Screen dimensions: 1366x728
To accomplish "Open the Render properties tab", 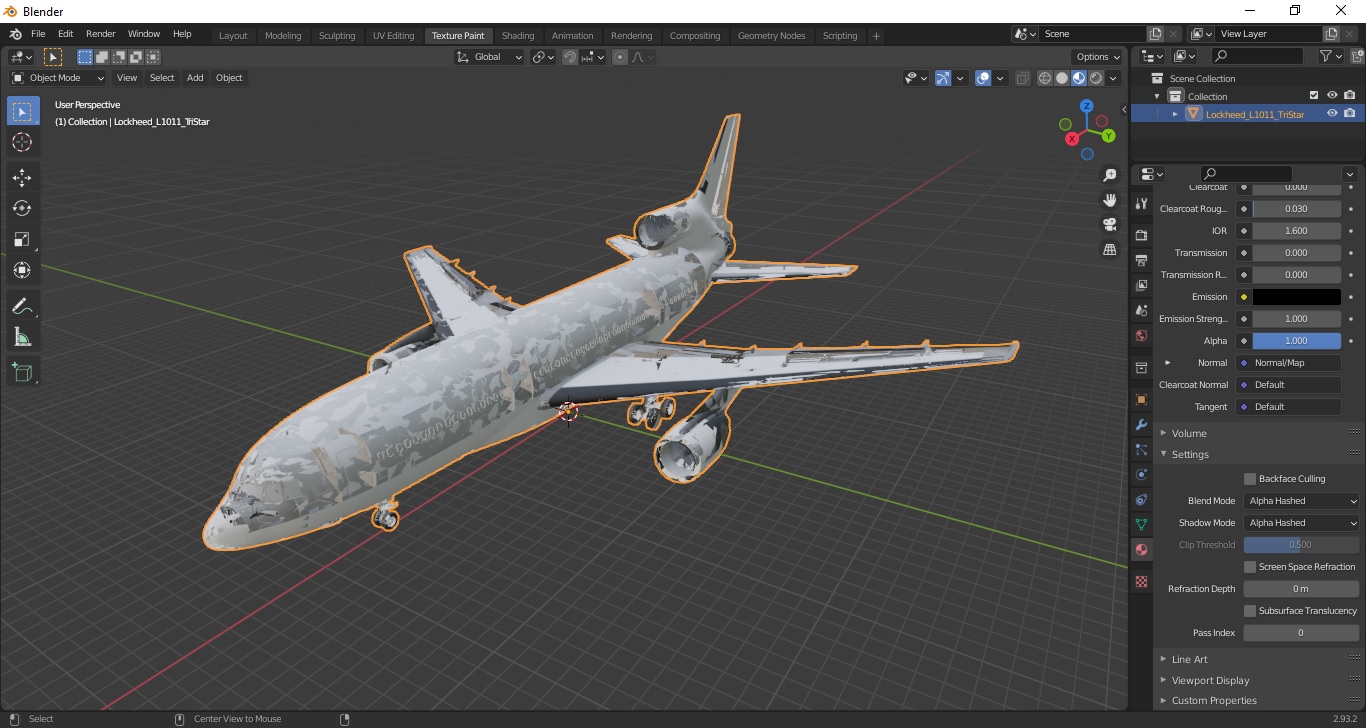I will click(1141, 235).
